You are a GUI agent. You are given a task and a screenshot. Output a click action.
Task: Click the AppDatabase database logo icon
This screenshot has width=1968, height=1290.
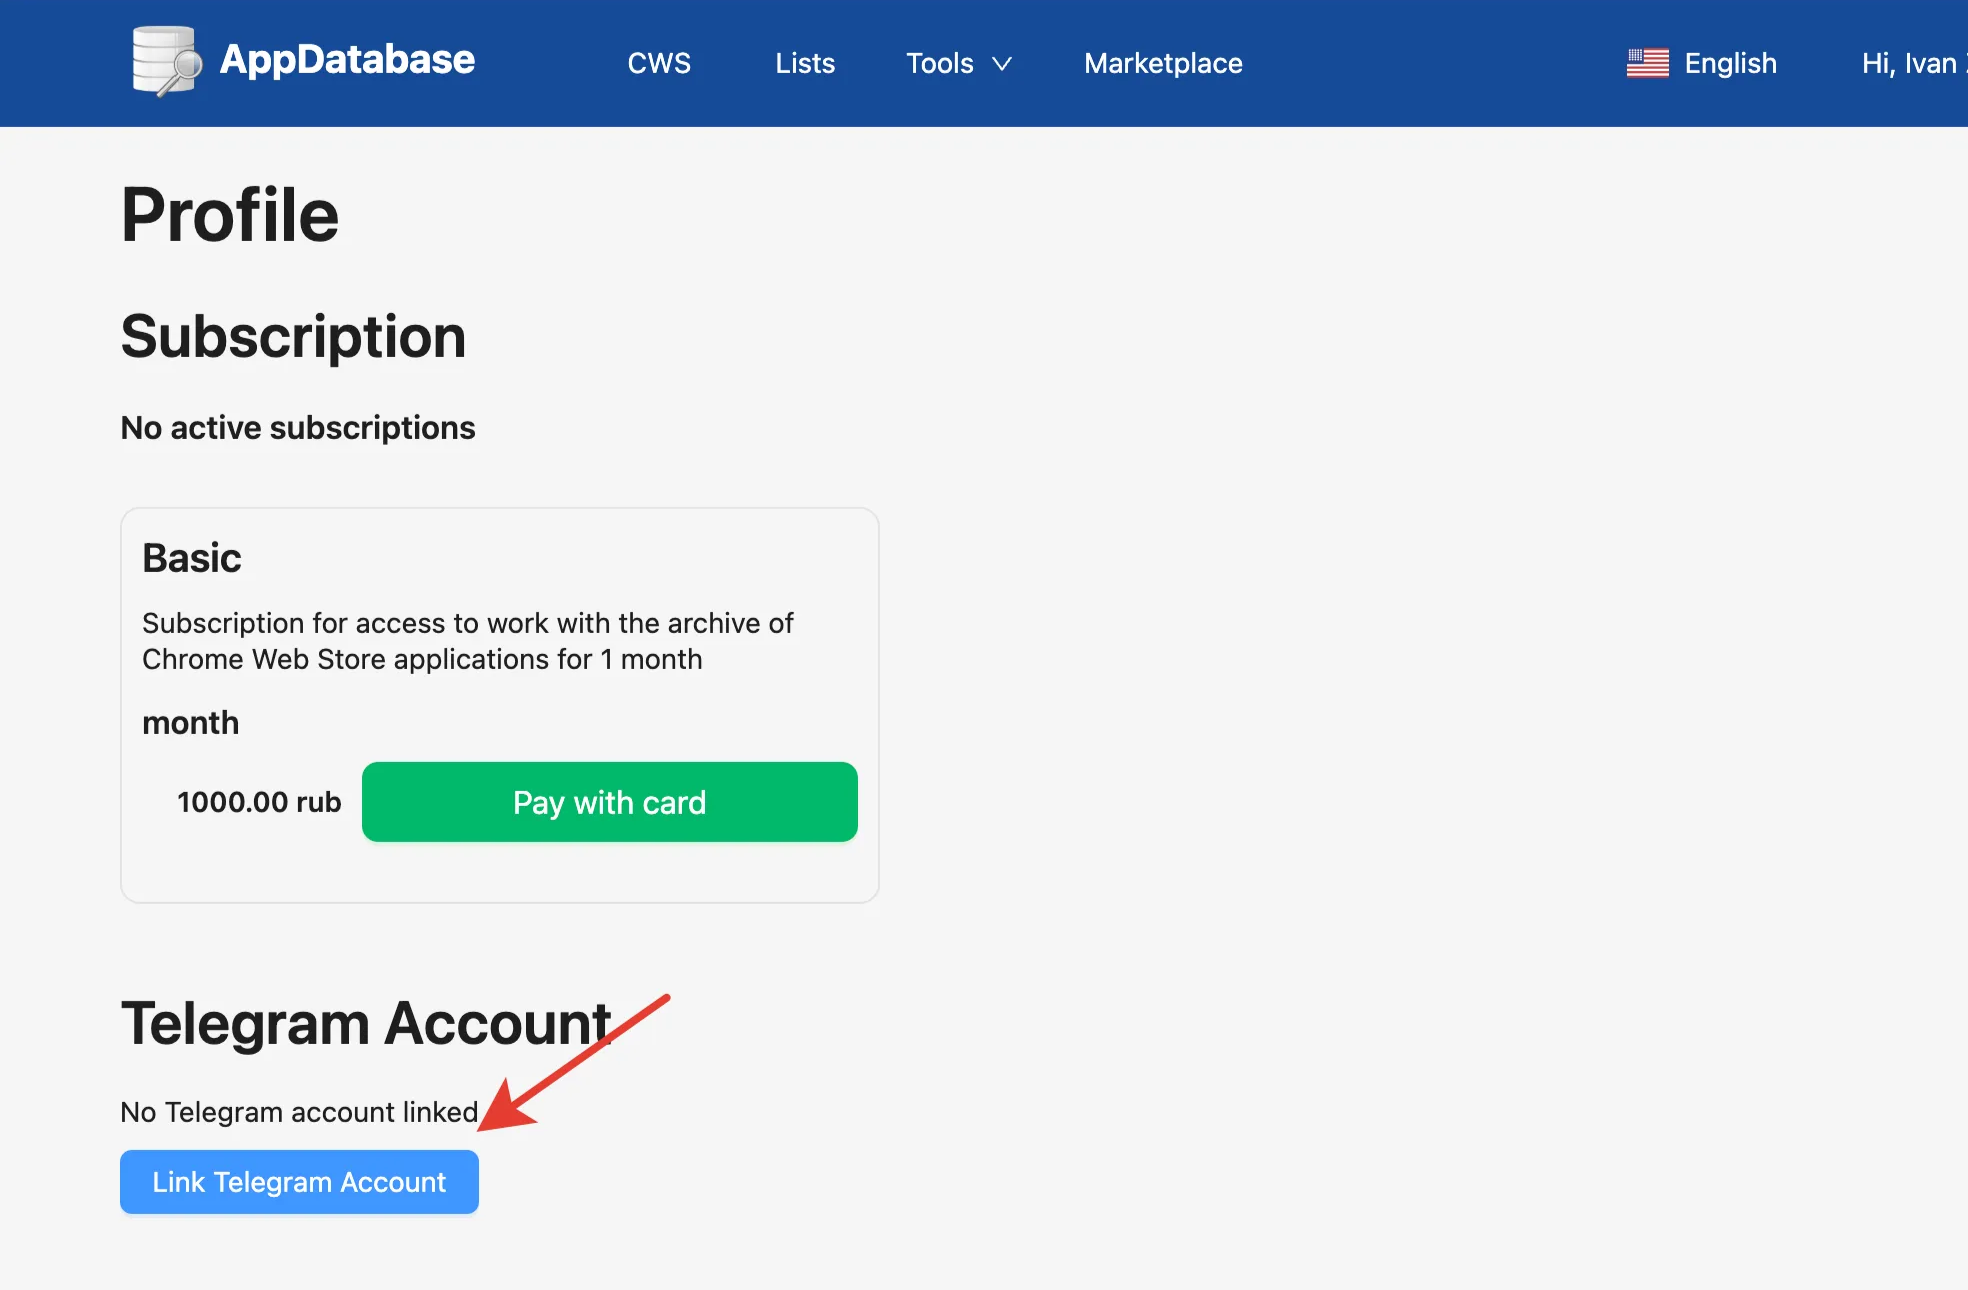pyautogui.click(x=166, y=61)
